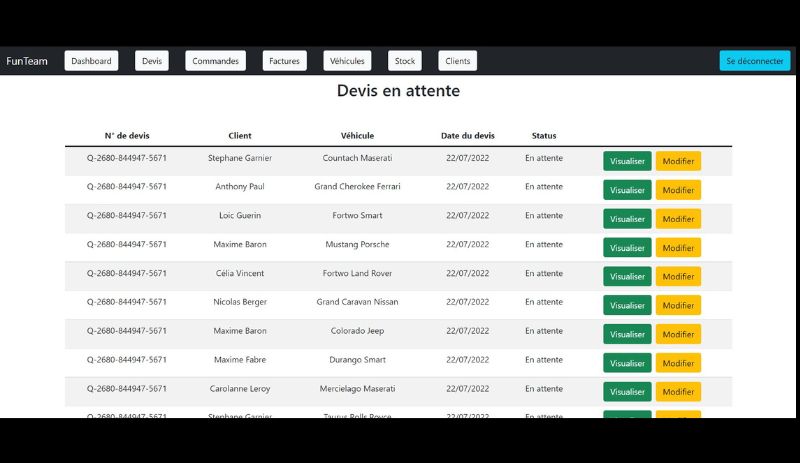
Task: Click the Grand Caravan Nissan cell
Action: click(357, 302)
